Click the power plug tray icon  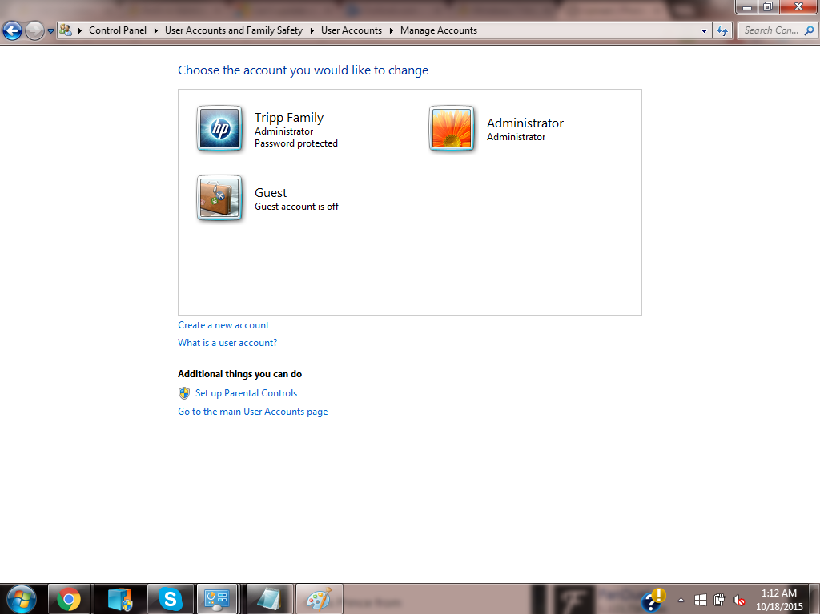(x=719, y=600)
